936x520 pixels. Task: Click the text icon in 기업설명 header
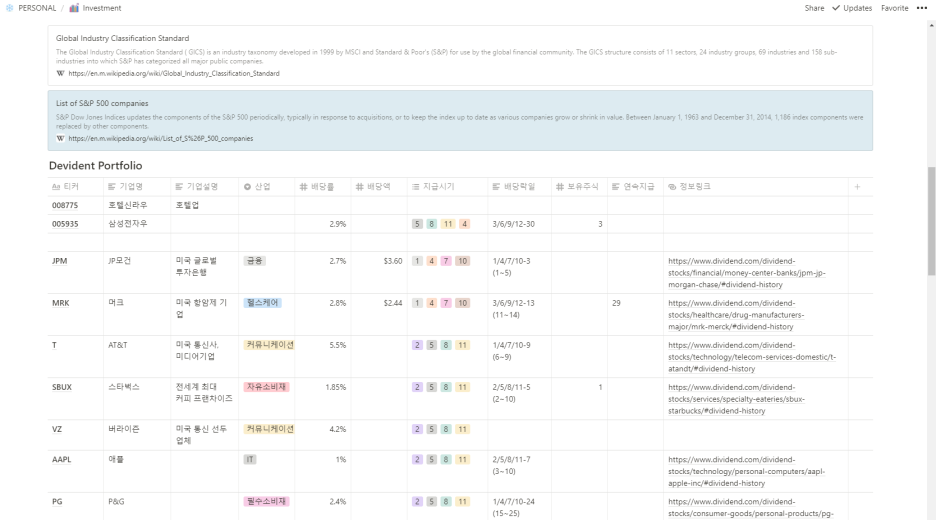click(179, 187)
